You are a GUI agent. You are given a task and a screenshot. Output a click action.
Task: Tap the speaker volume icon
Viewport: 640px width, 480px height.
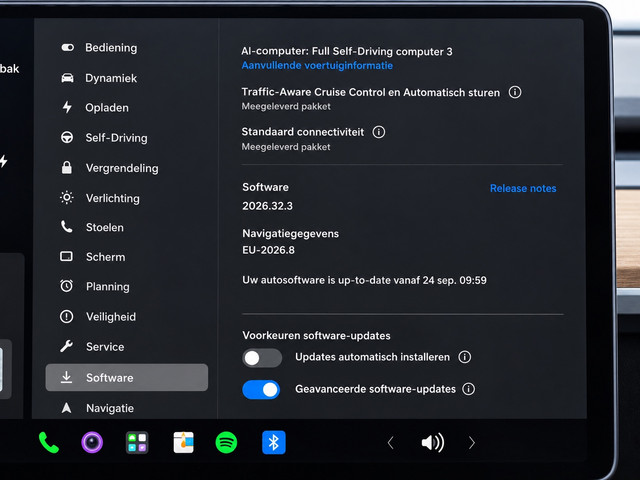click(433, 442)
